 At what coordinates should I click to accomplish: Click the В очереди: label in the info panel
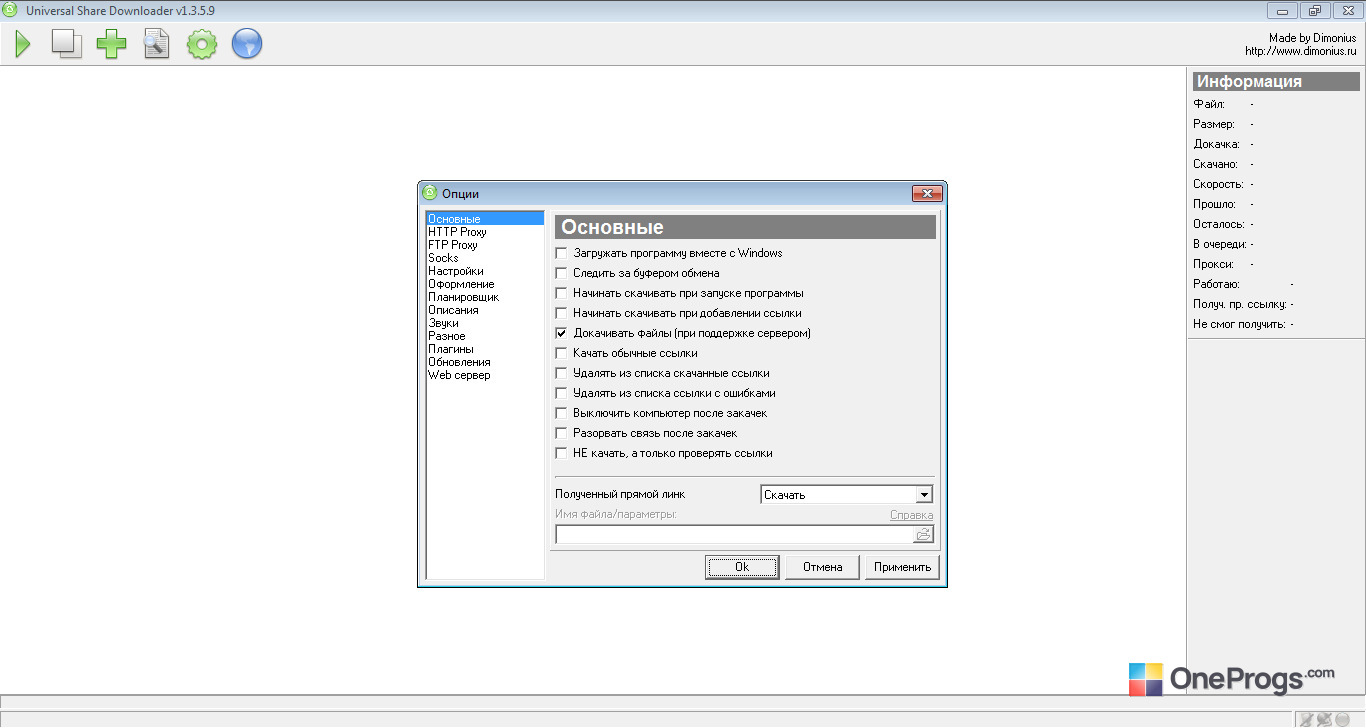[1220, 244]
